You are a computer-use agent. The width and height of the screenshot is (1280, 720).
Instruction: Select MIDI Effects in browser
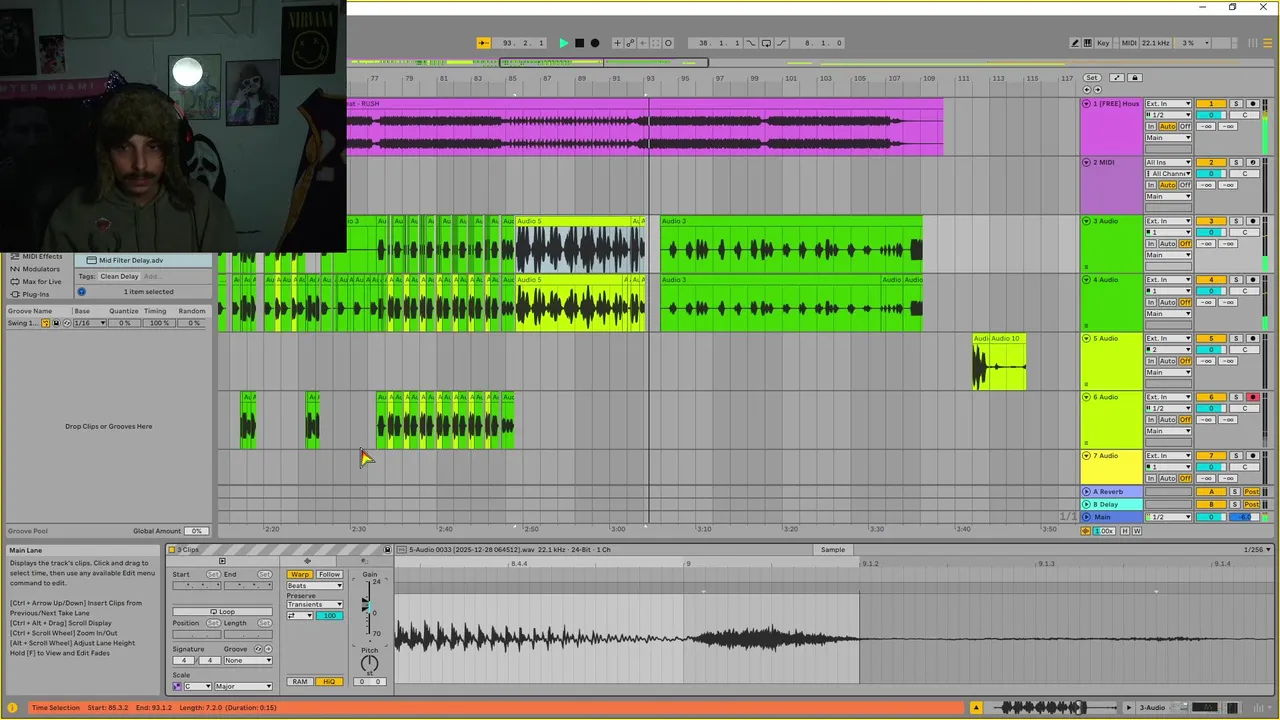[x=42, y=256]
